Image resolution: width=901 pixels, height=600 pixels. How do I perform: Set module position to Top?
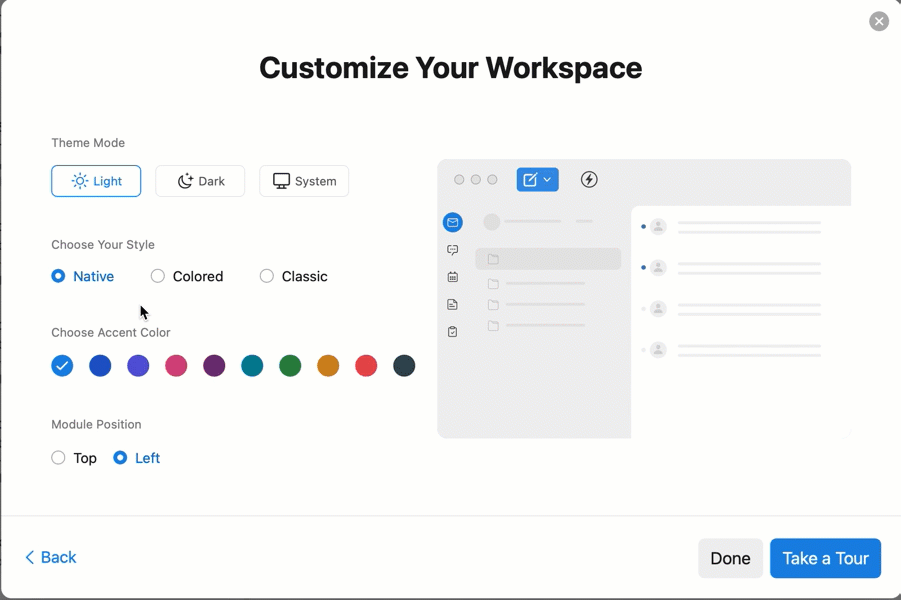[58, 458]
